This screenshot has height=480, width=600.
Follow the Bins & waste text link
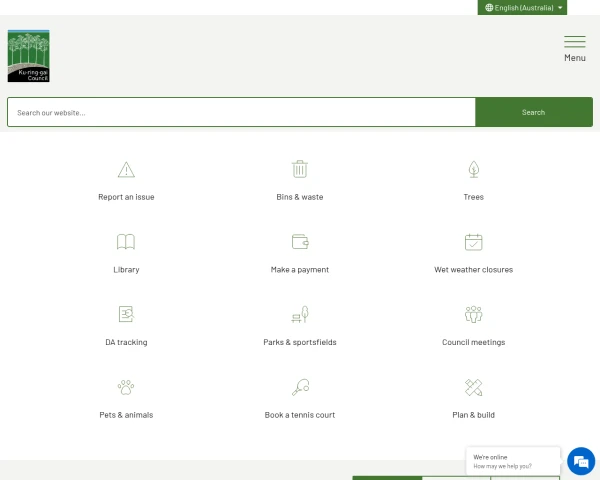point(300,197)
